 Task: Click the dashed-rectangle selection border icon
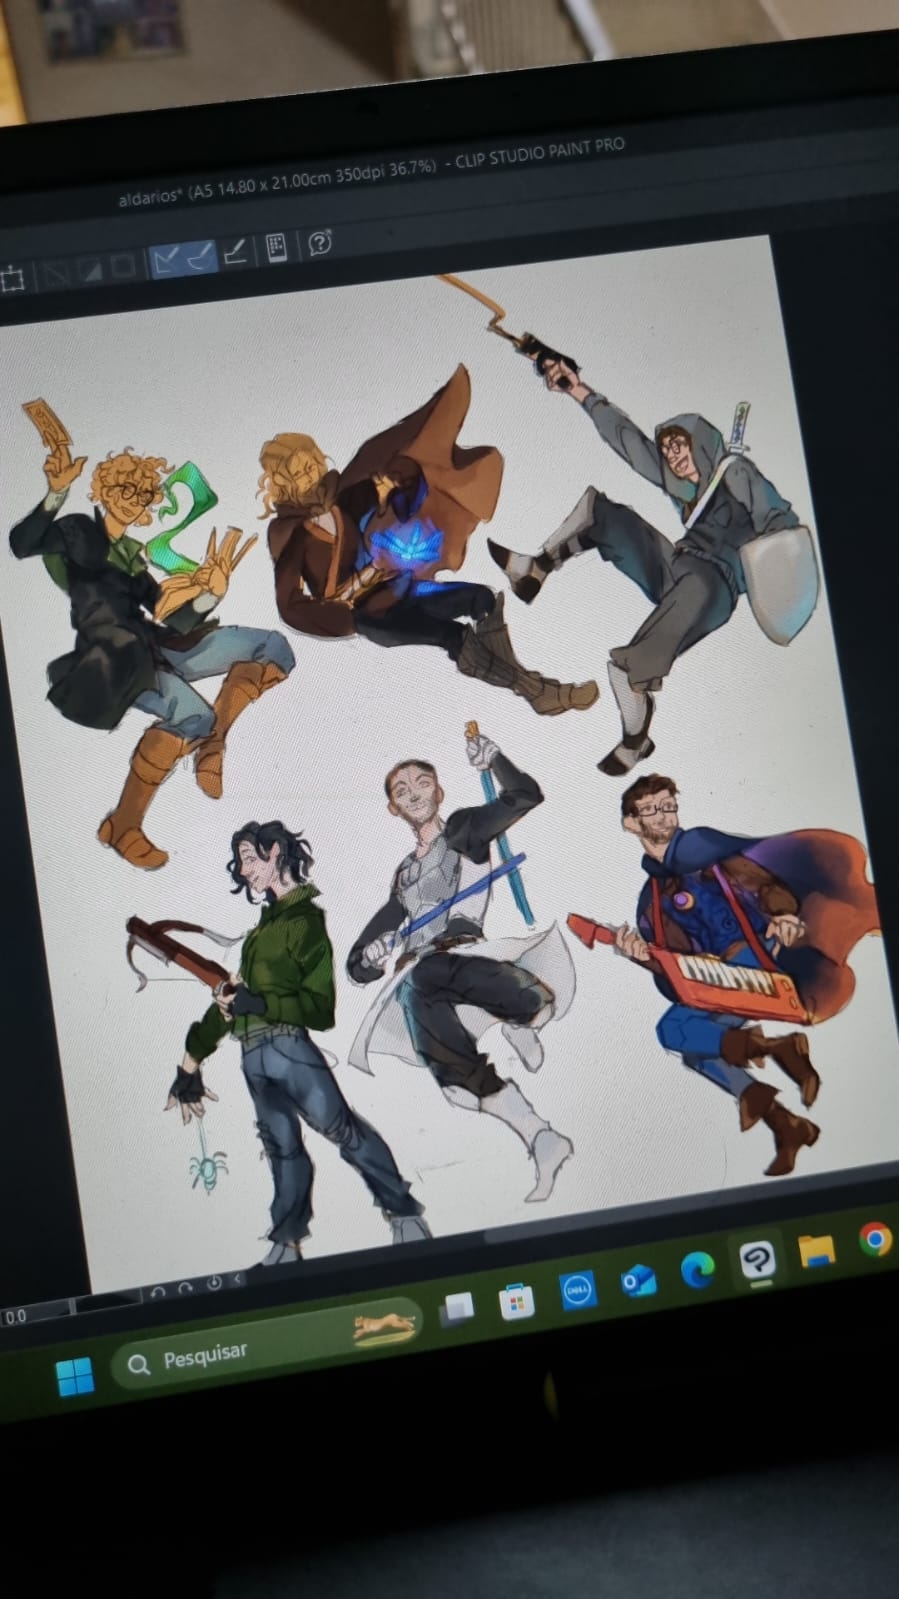tap(13, 279)
